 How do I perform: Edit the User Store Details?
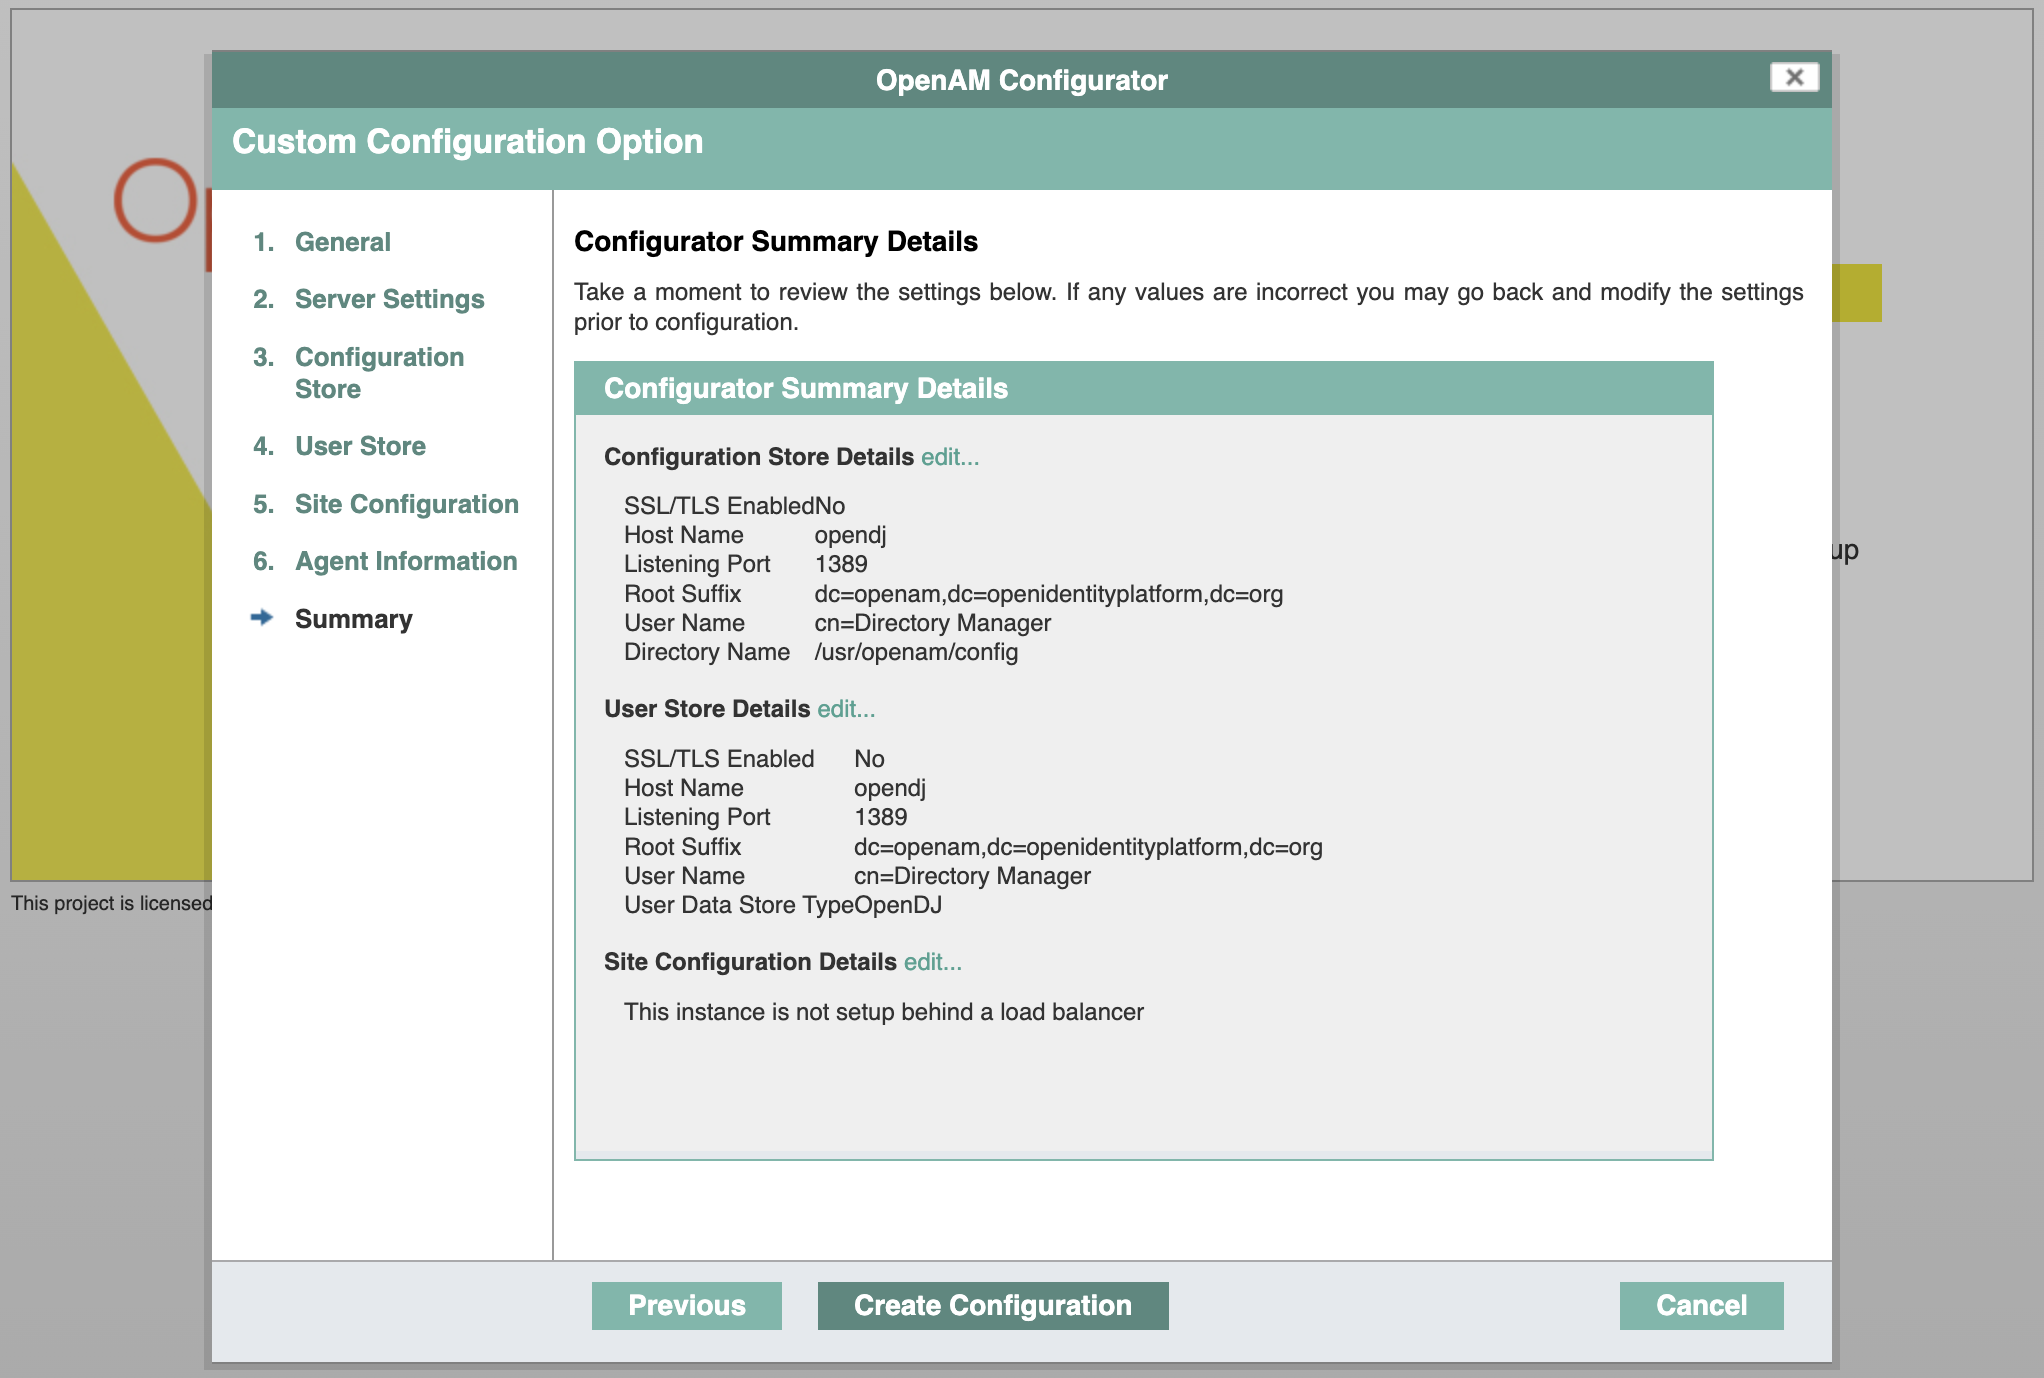(x=845, y=709)
